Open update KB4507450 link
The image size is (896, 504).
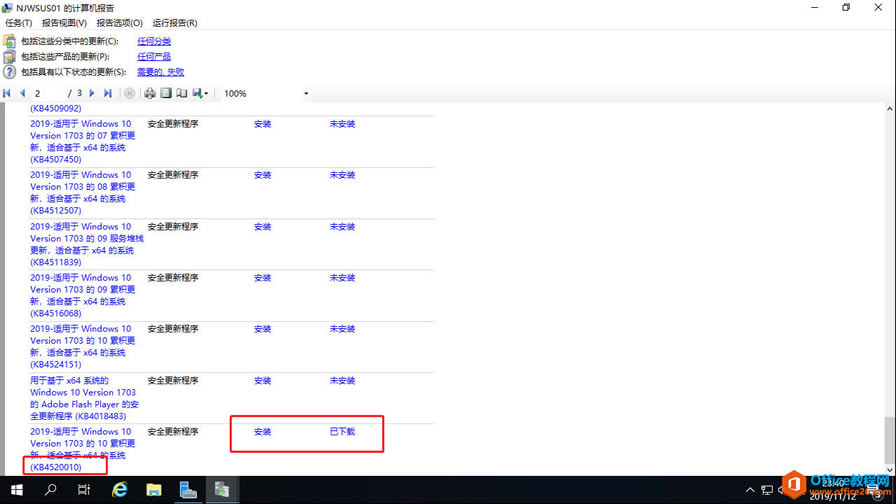click(x=83, y=141)
